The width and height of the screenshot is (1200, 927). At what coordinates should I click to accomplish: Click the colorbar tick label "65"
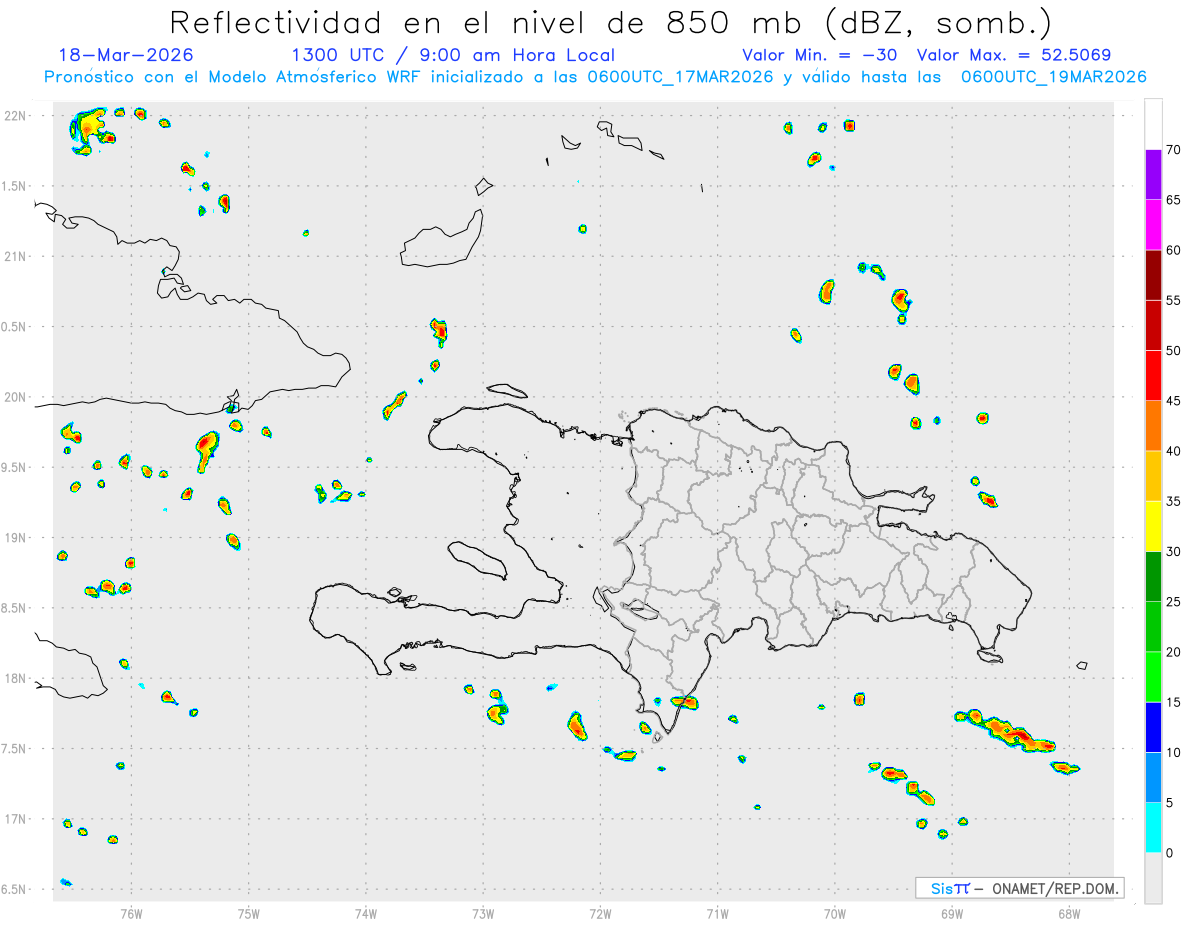click(x=1173, y=200)
